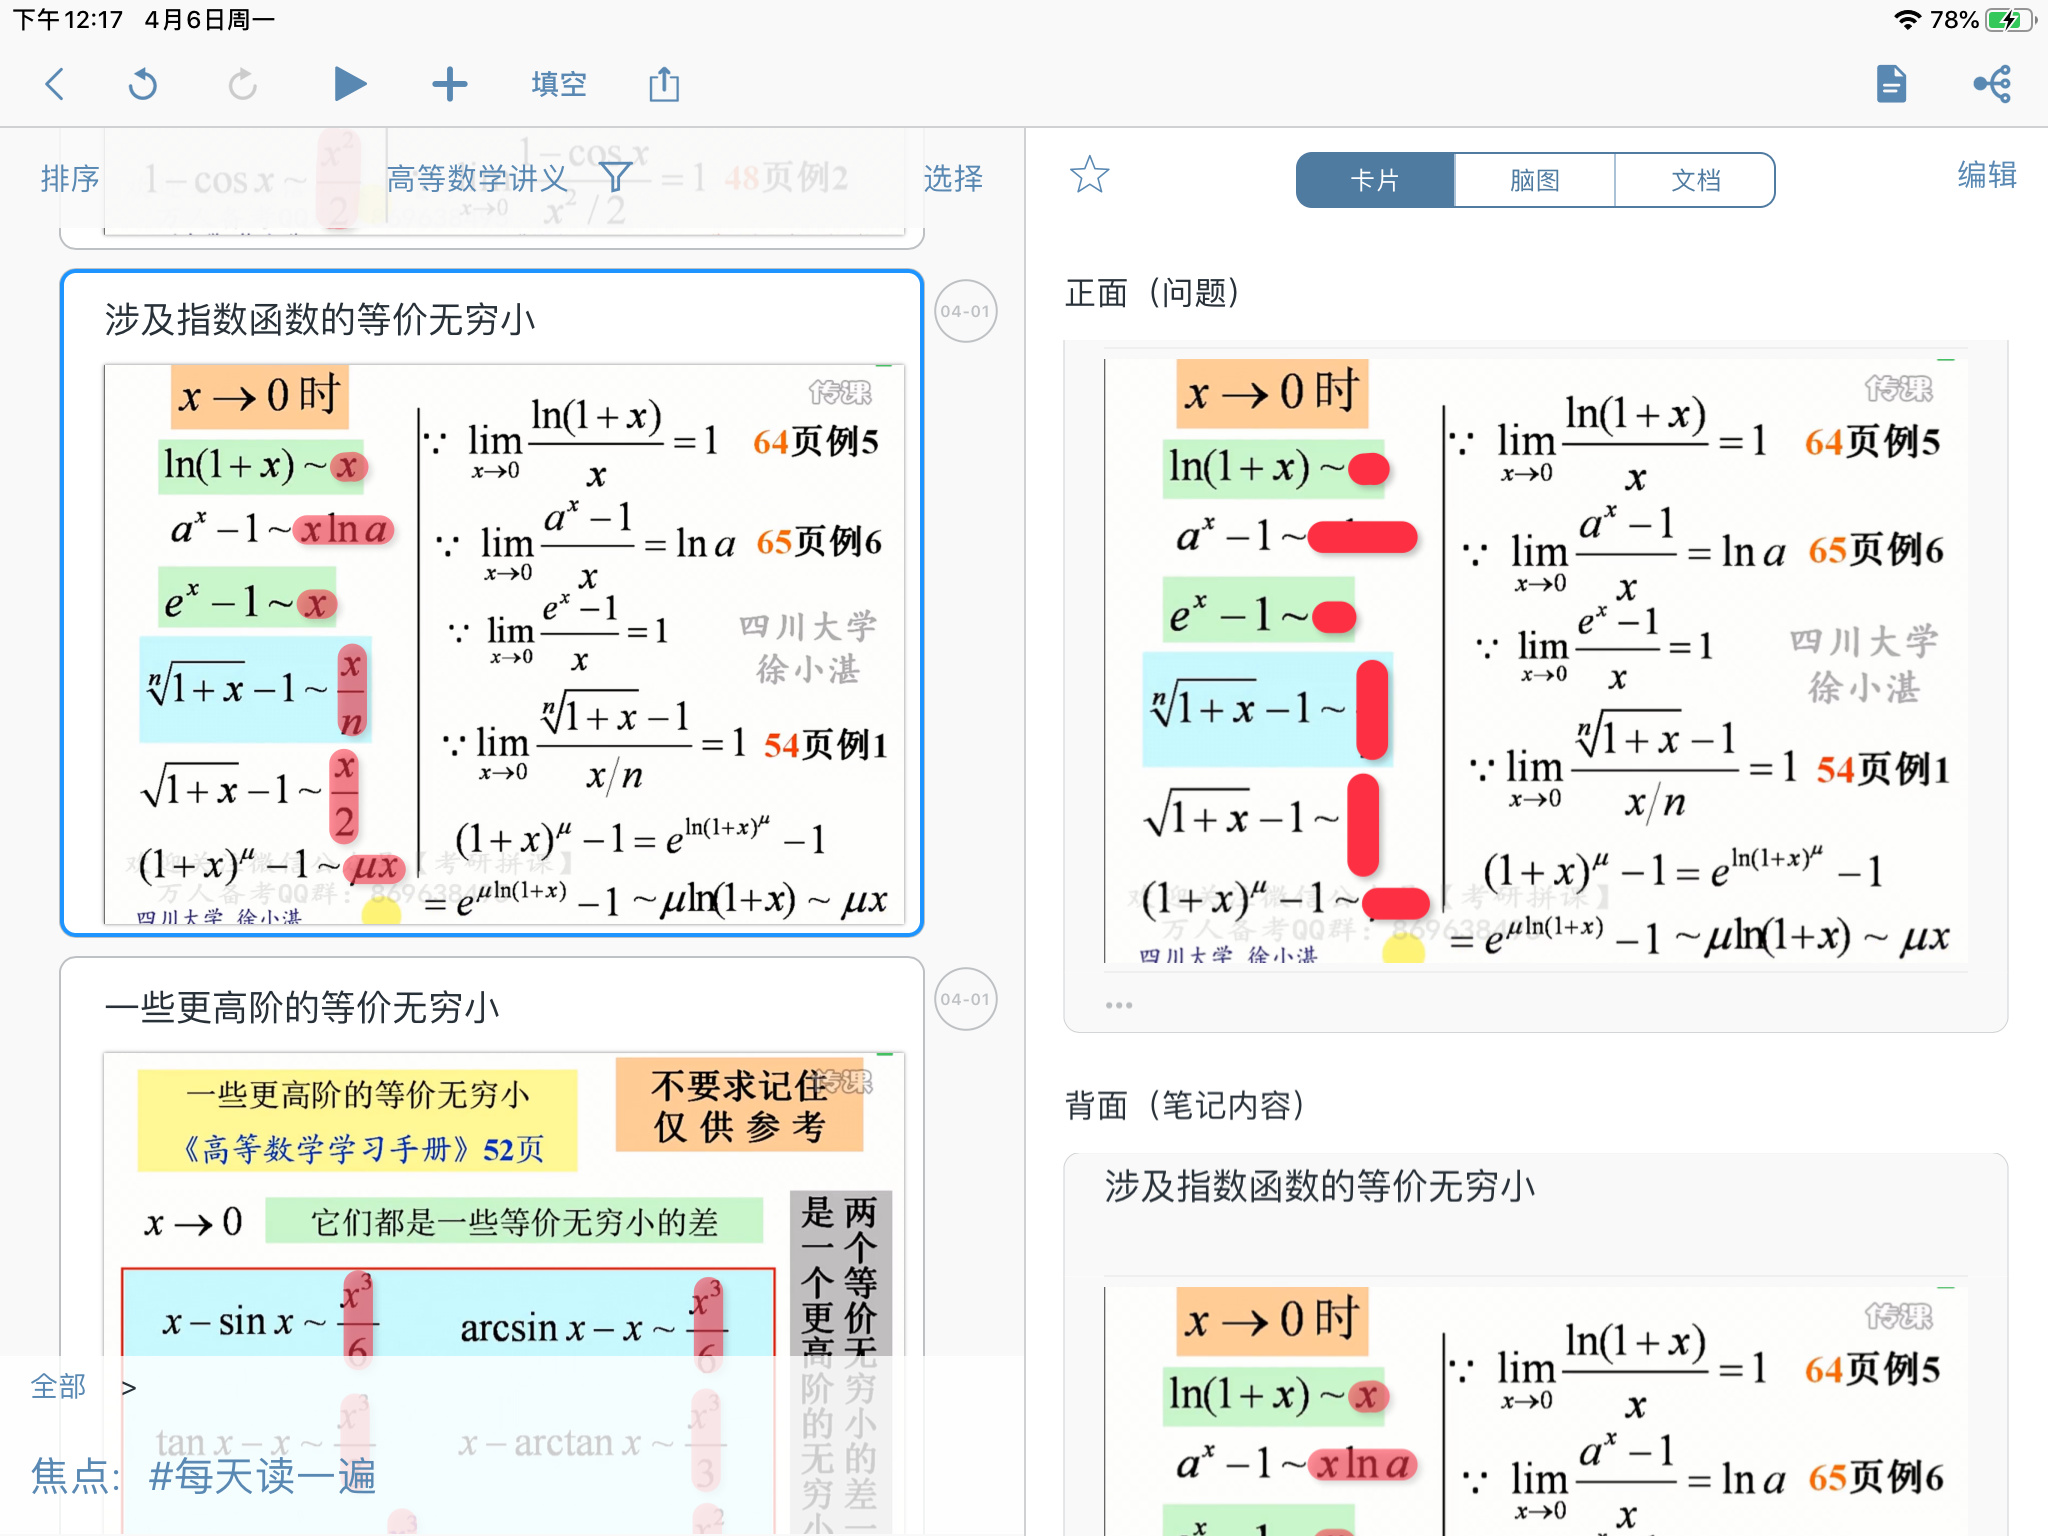Screen dimensions: 2048x1536
Task: Tap the 高等数学讲义 notebook title
Action: click(x=477, y=179)
